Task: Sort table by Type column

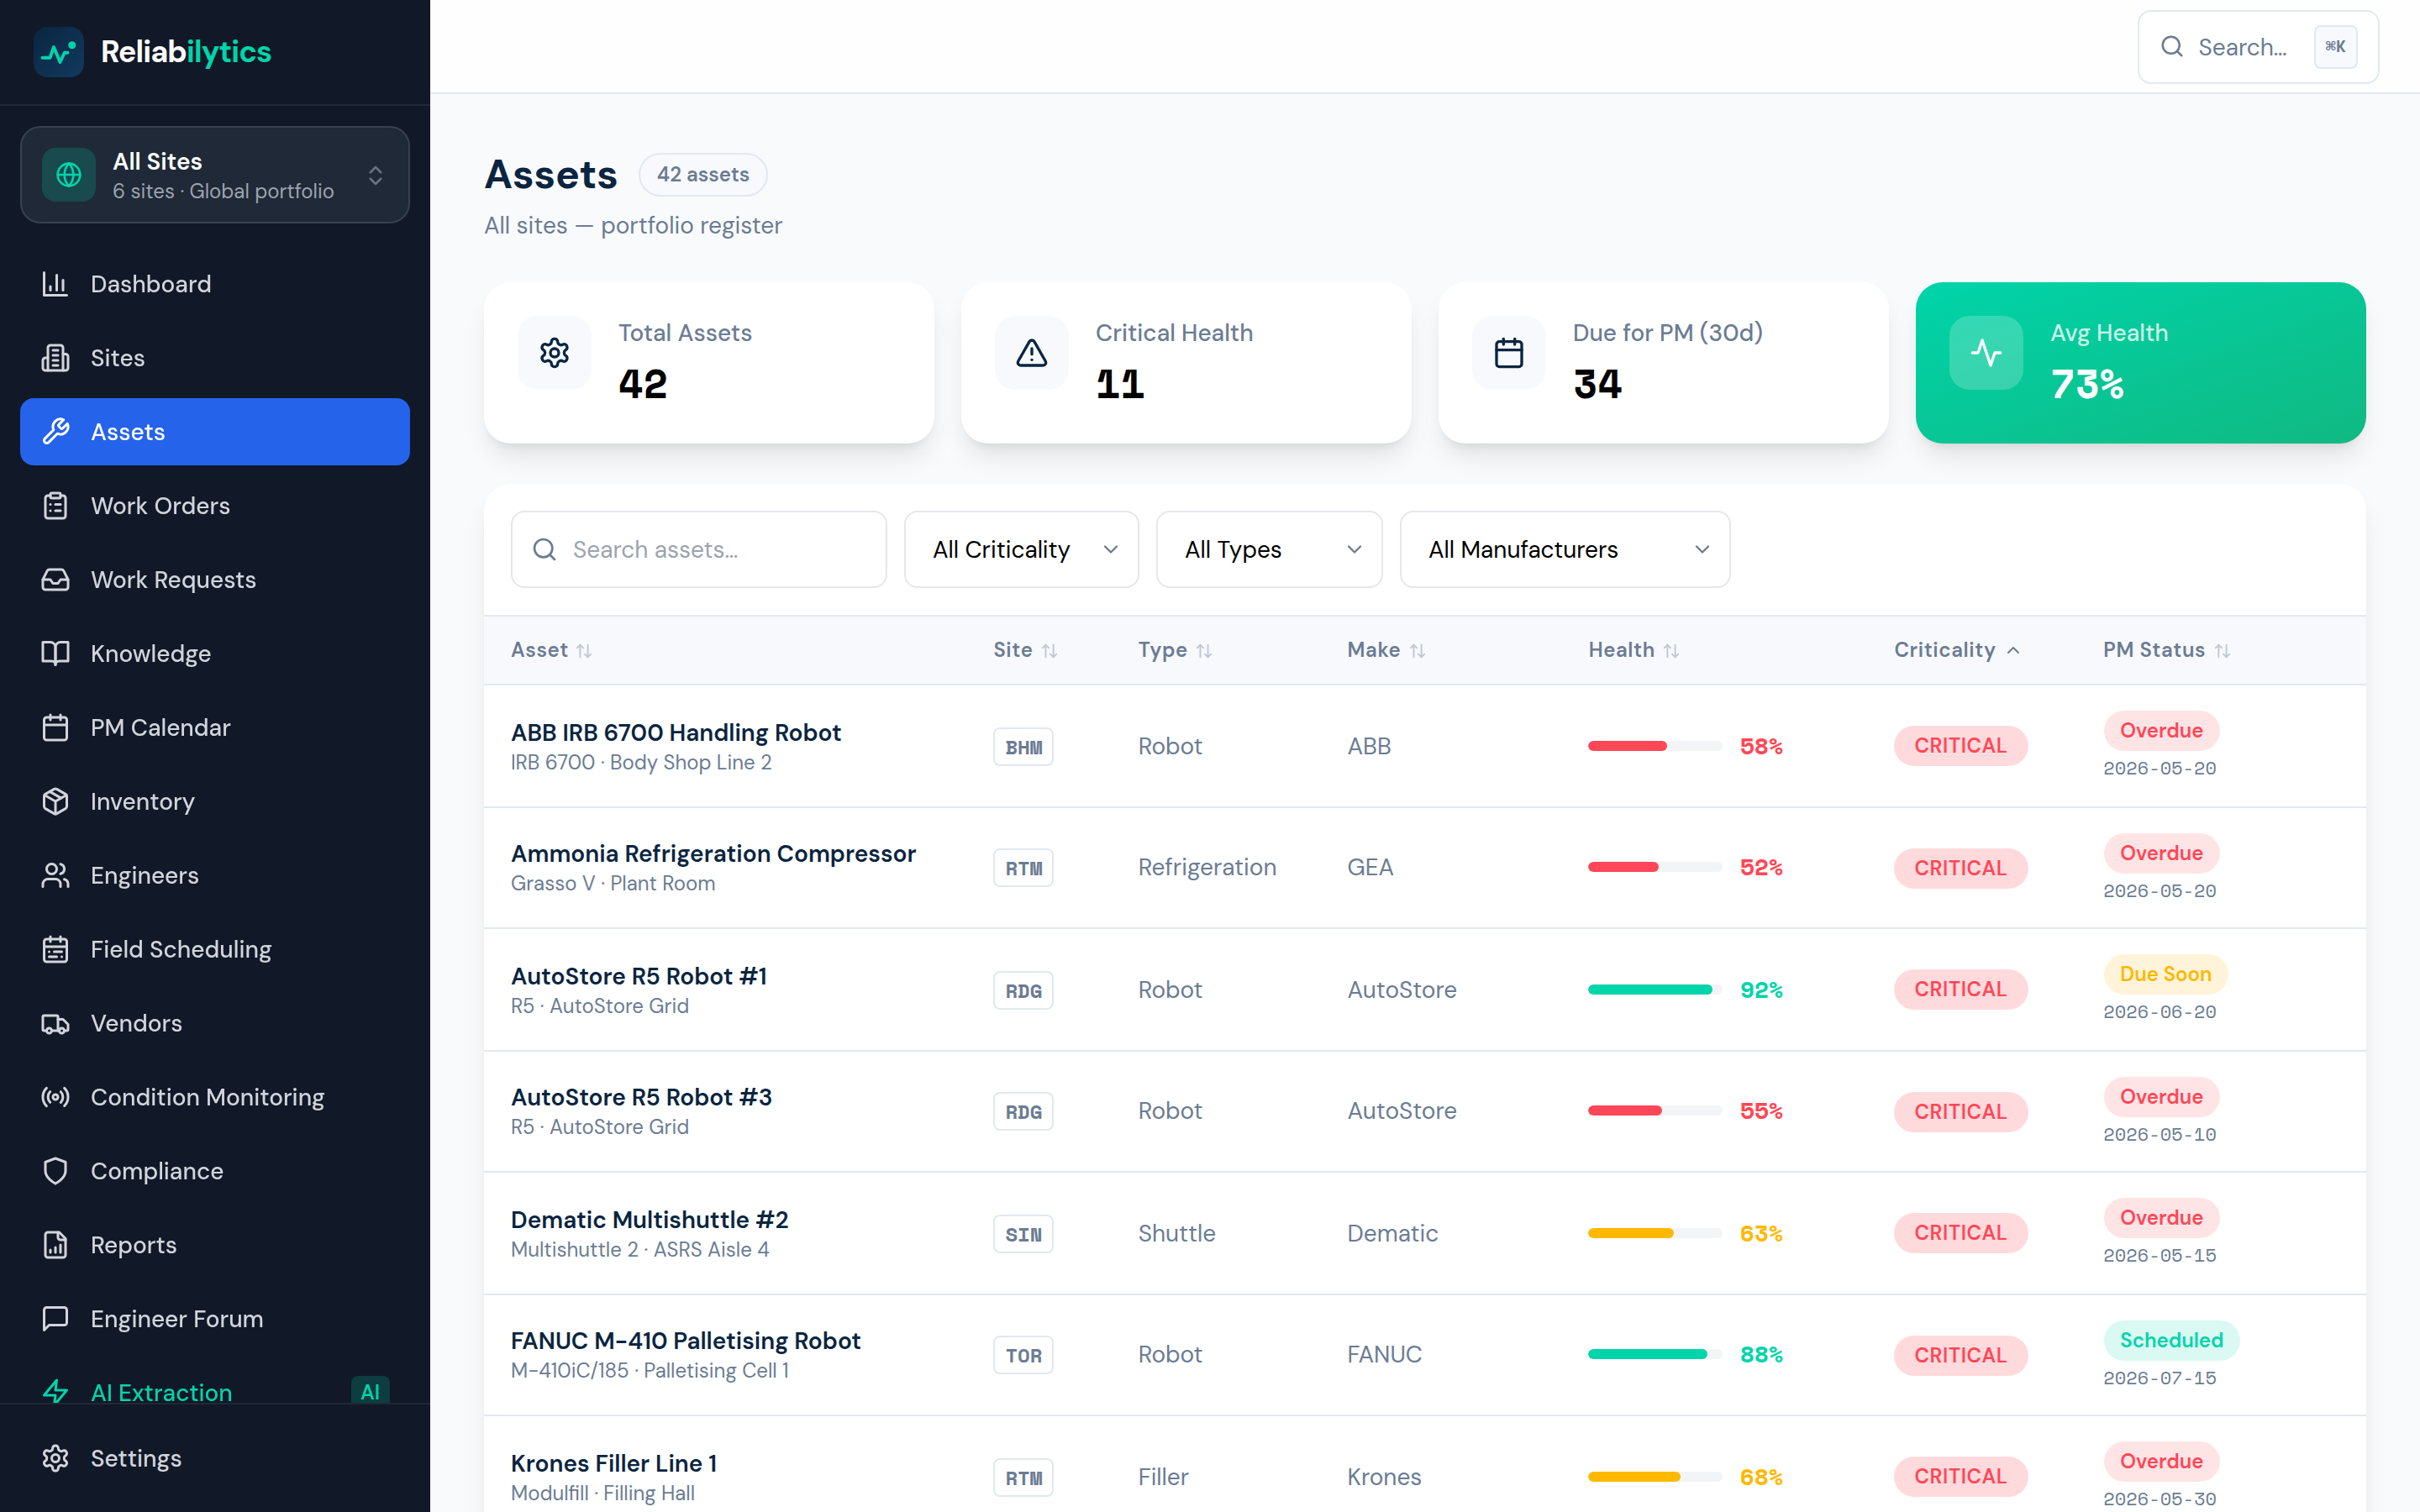Action: click(x=1175, y=650)
